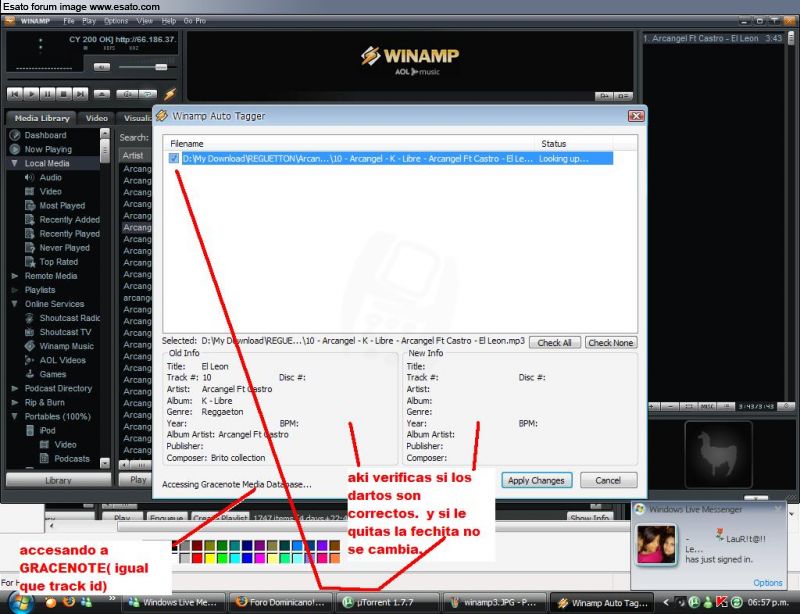The image size is (800, 614).
Task: Click the Filename column header
Action: [349, 144]
